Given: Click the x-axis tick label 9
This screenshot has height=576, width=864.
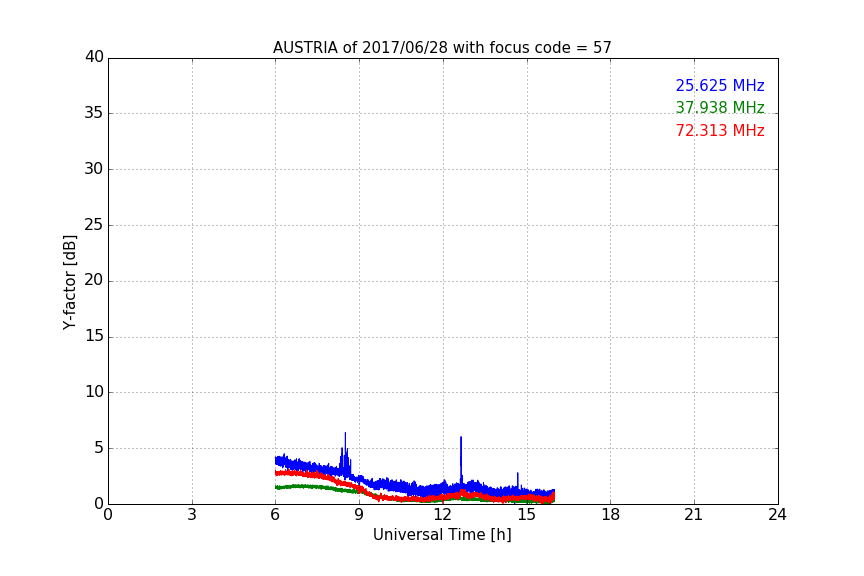Looking at the screenshot, I should (x=359, y=515).
